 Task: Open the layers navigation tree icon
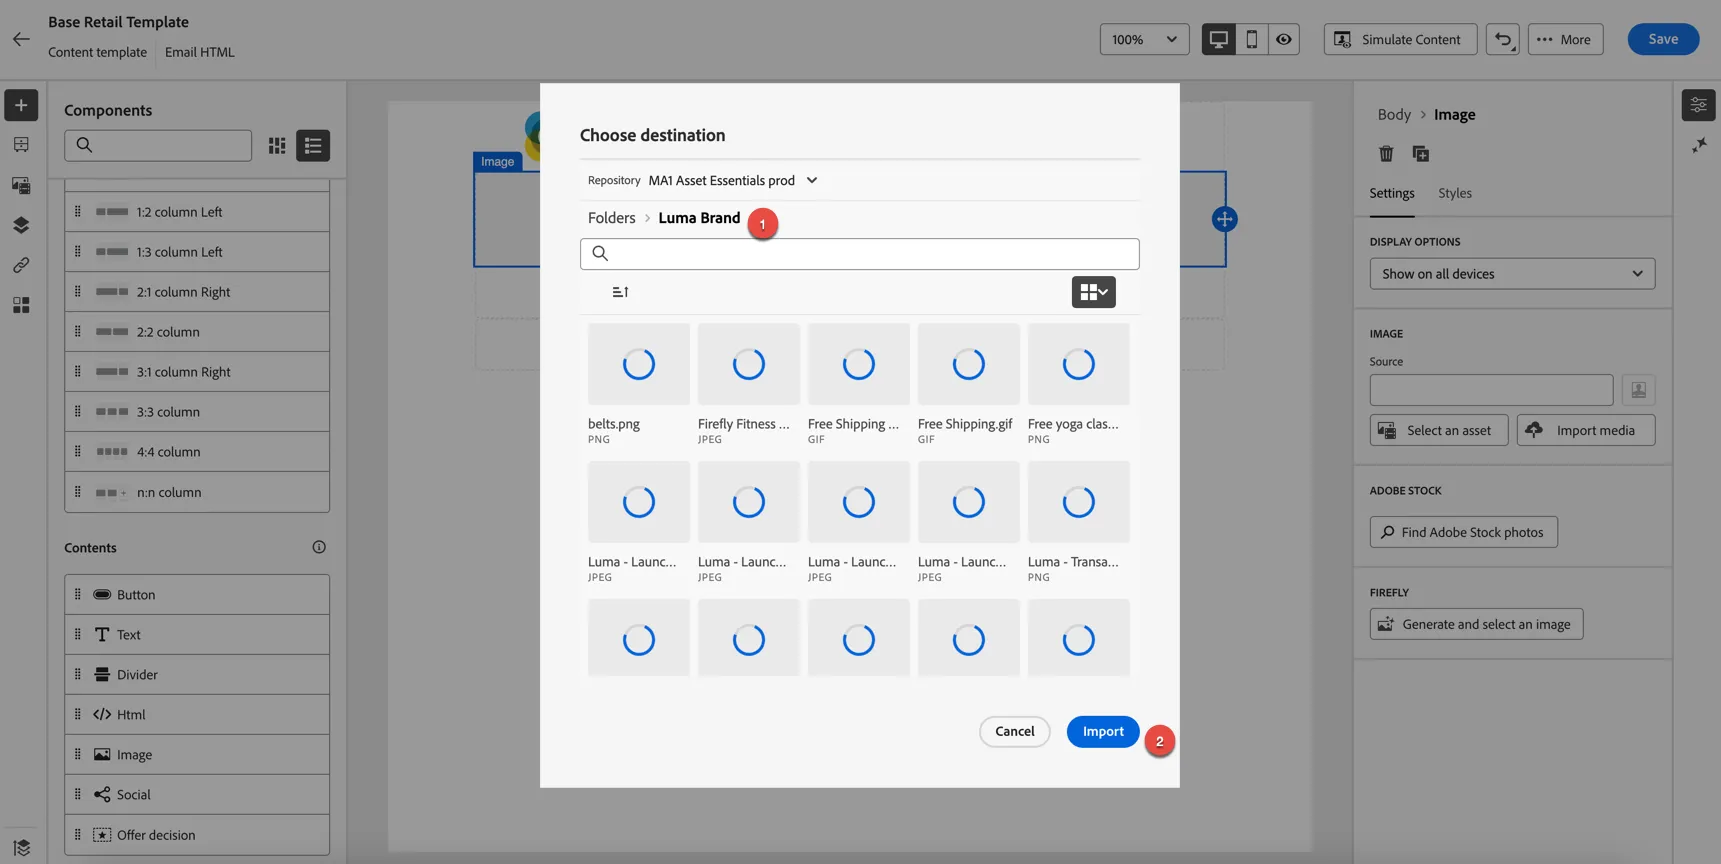[21, 225]
